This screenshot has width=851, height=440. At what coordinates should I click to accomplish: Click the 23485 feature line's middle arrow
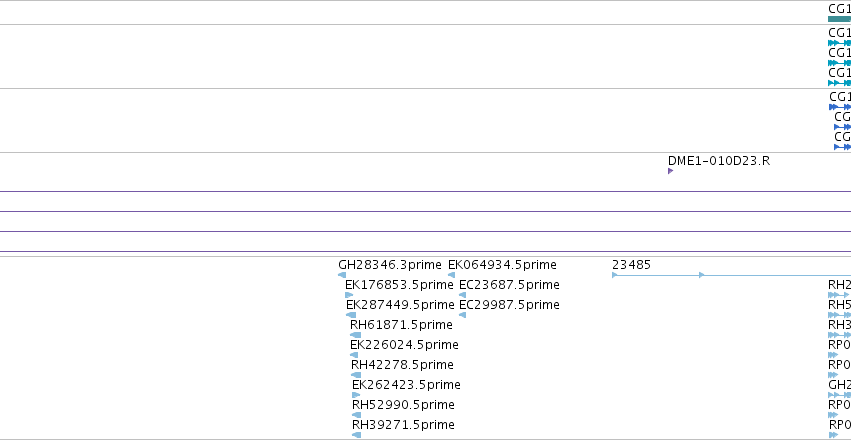click(x=701, y=275)
